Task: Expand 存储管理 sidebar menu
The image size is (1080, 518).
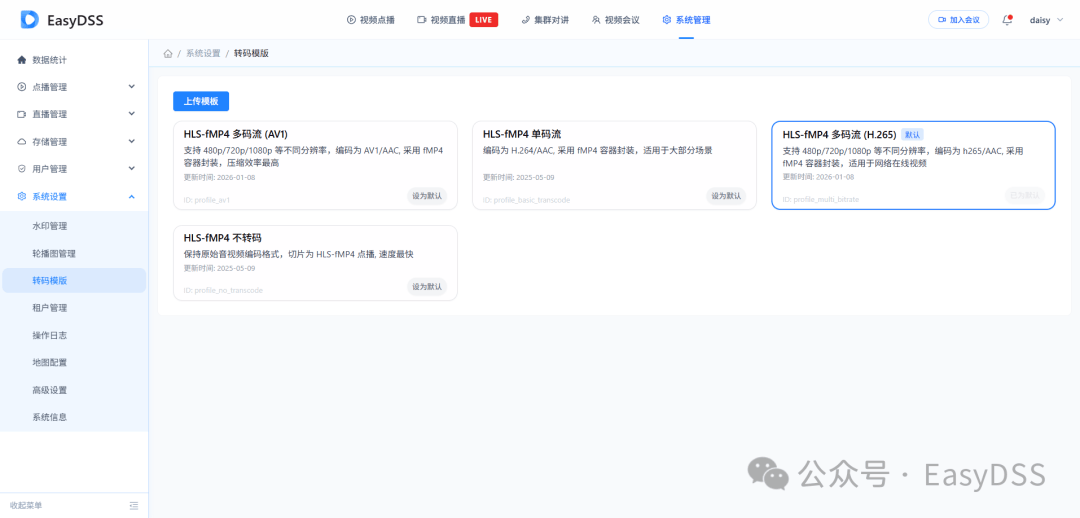Action: pyautogui.click(x=74, y=142)
